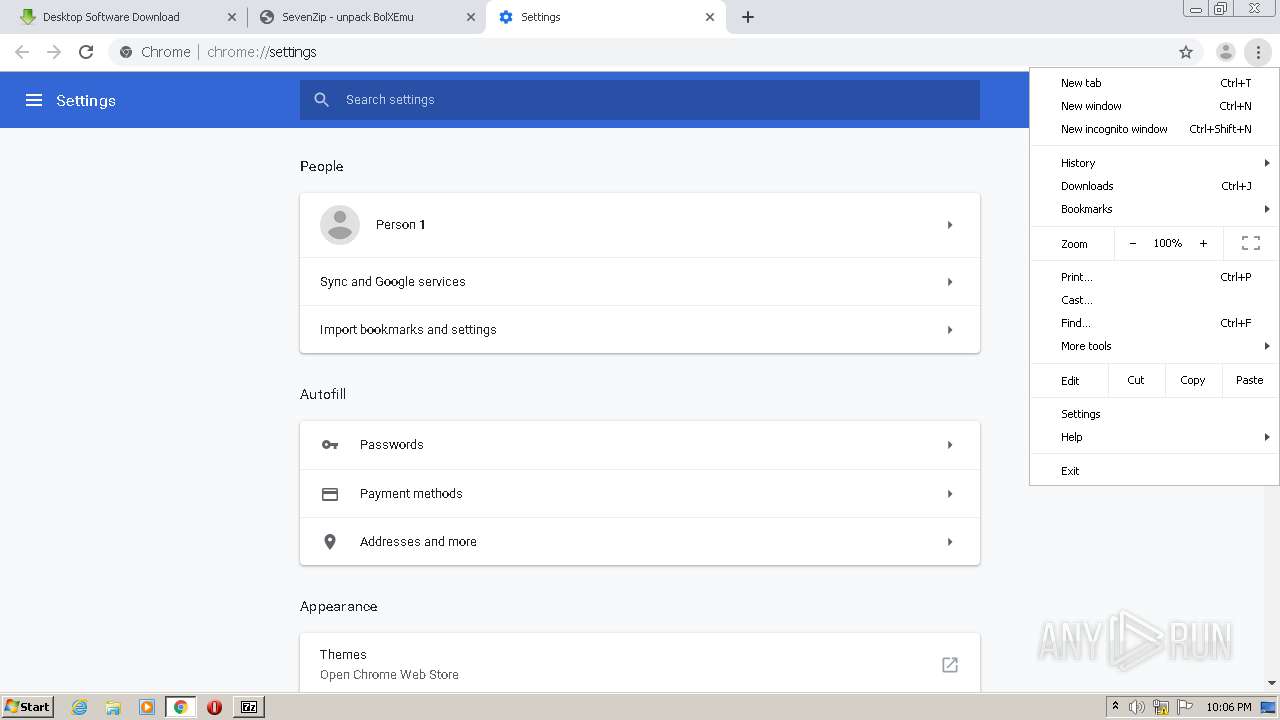
Task: Click Copy in Edit row
Action: tap(1193, 380)
